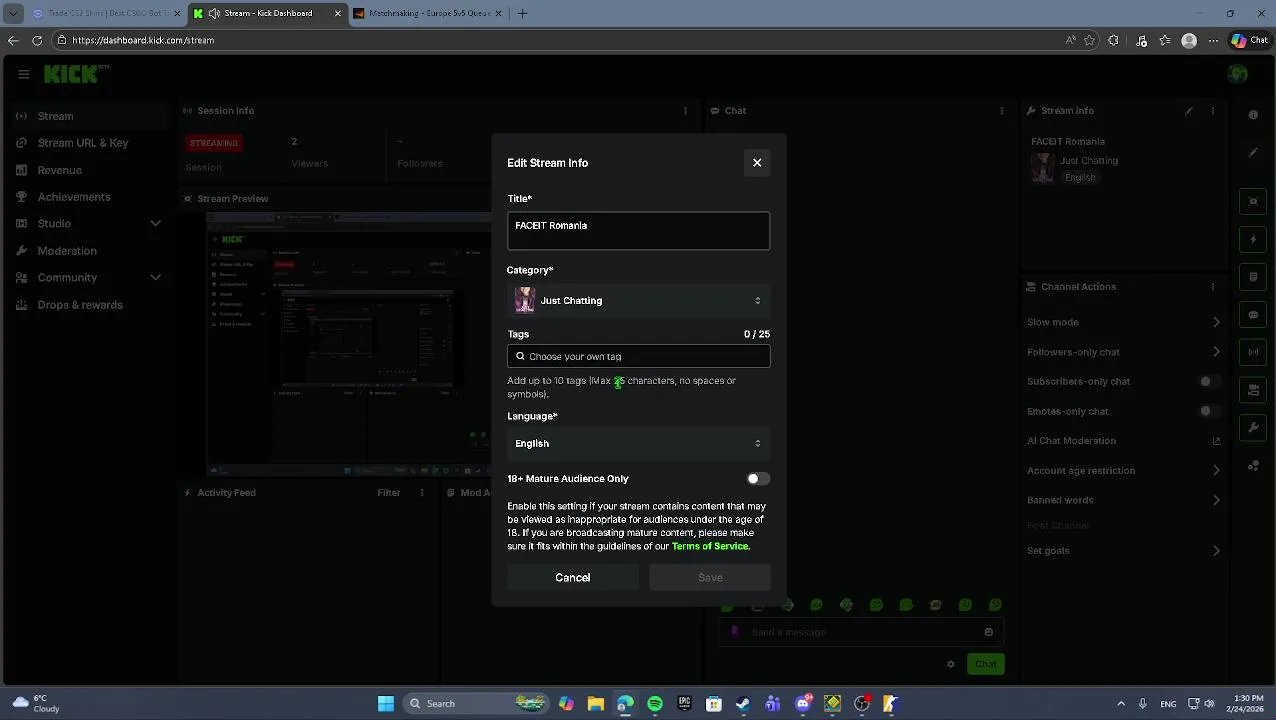Viewport: 1276px width, 720px height.
Task: Open Spotify from the taskbar
Action: 655,704
